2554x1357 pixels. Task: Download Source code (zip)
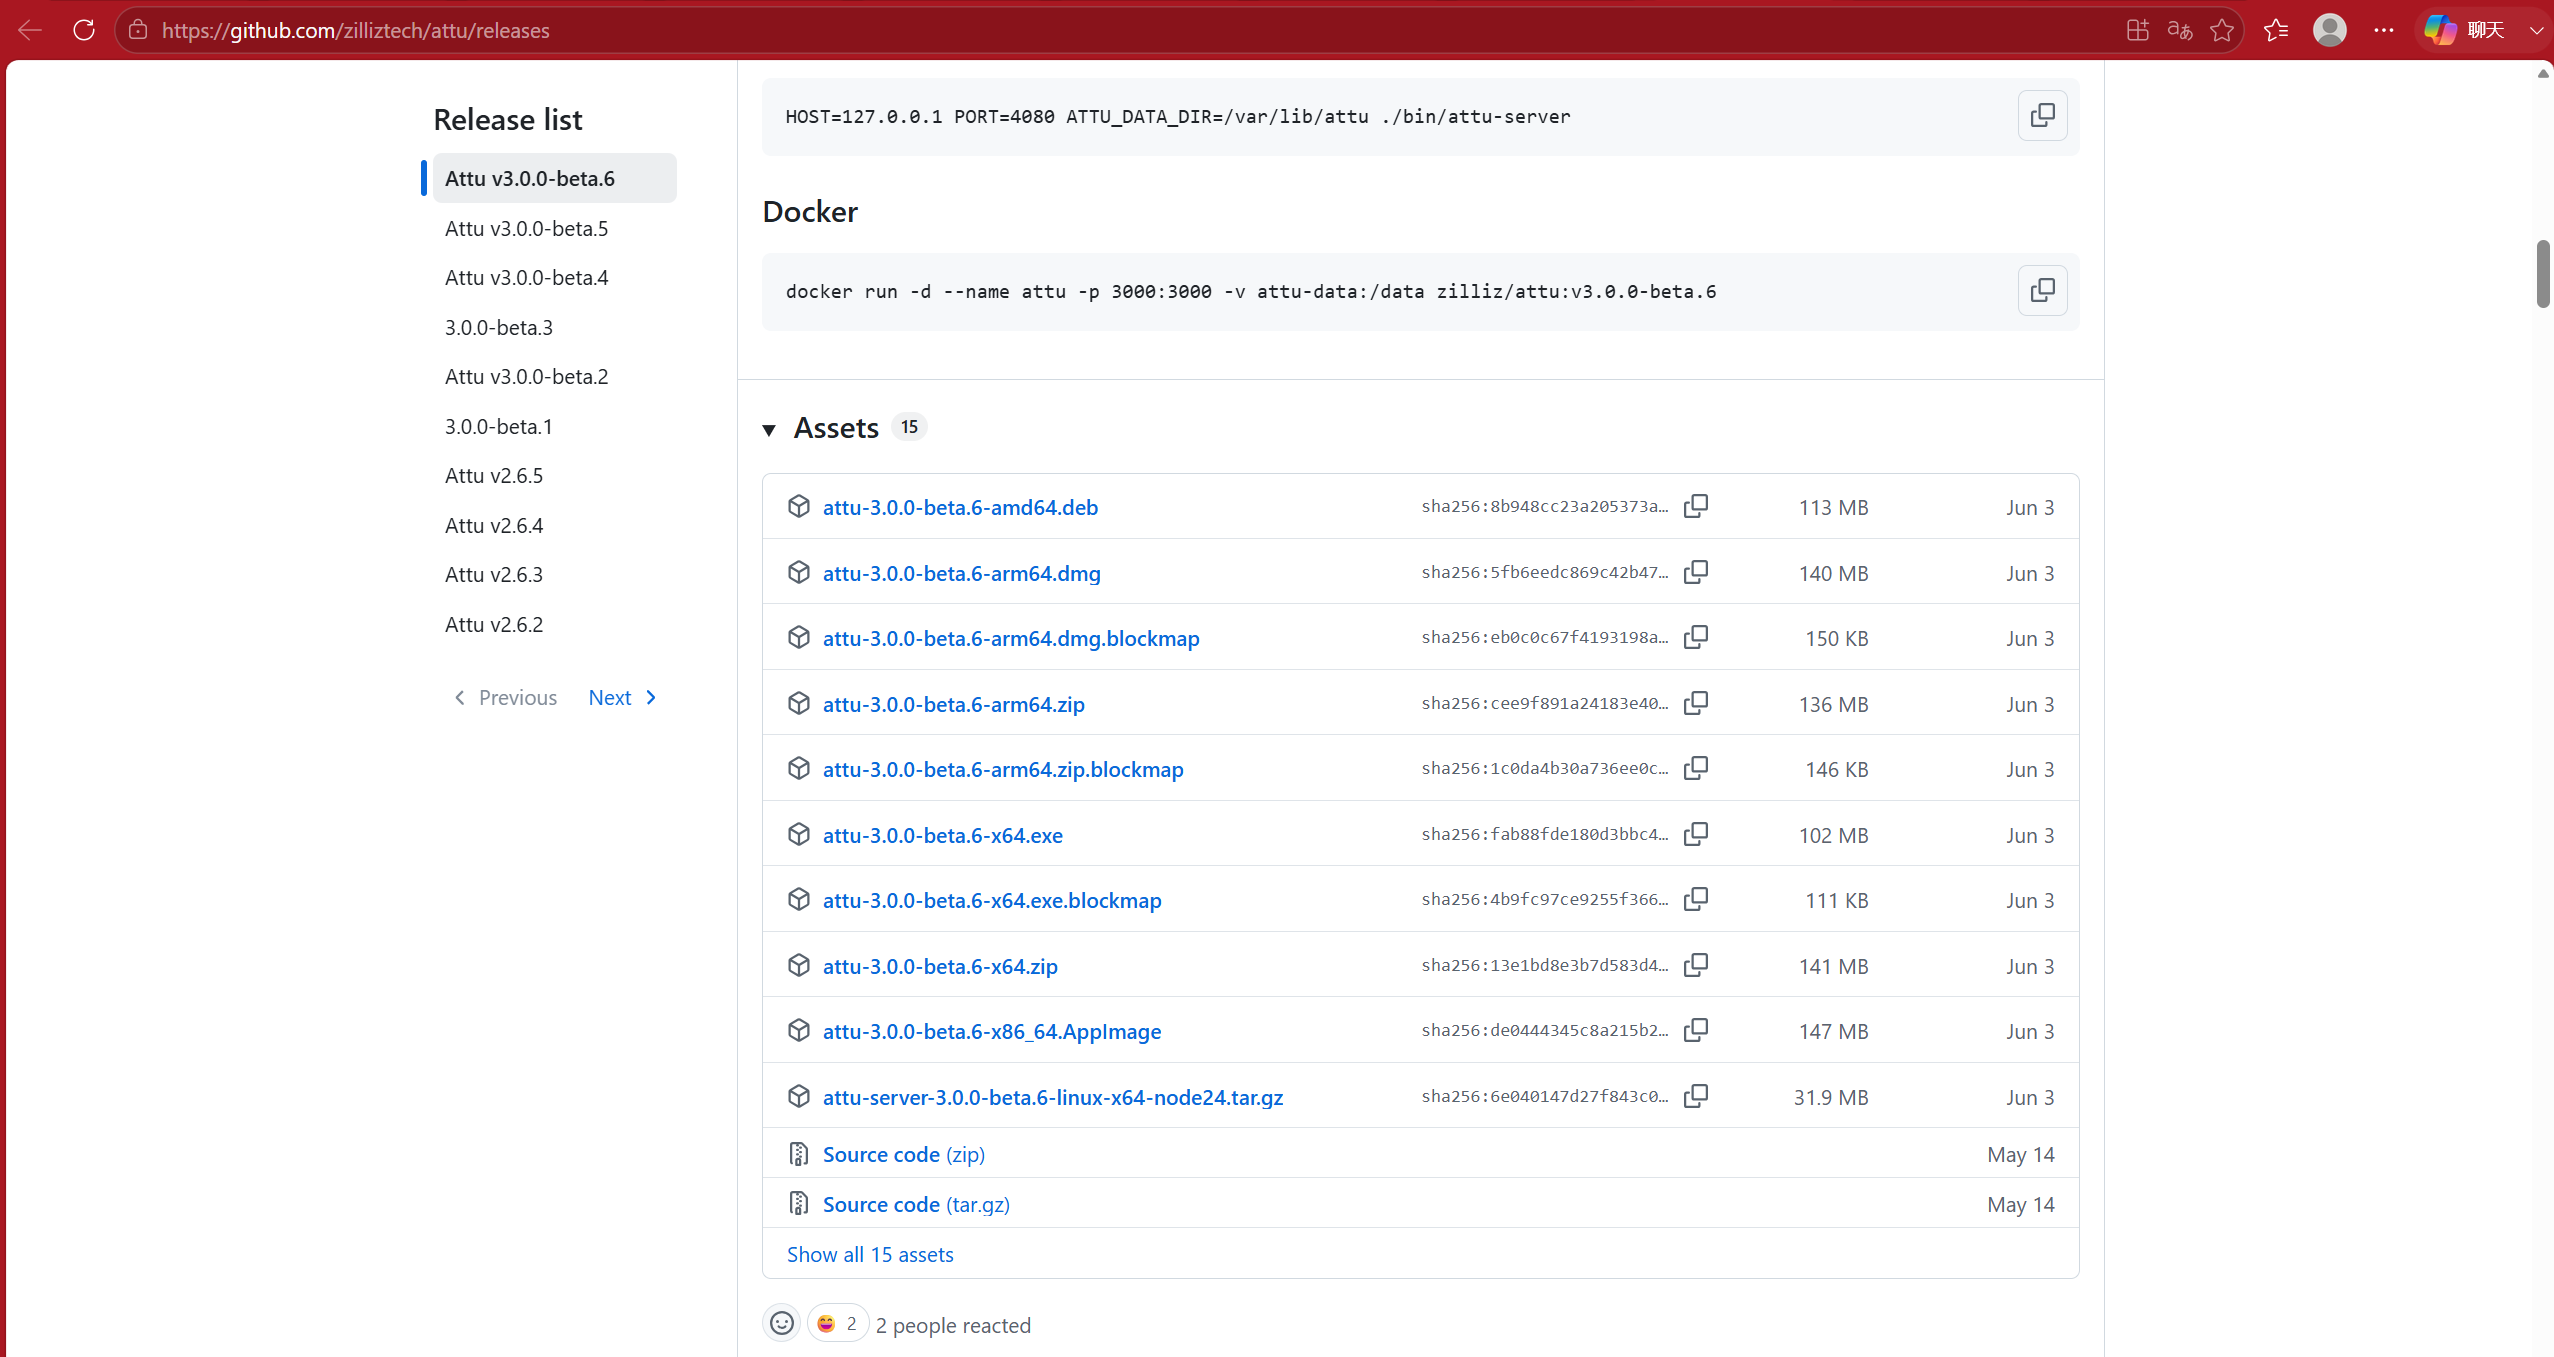[x=903, y=1154]
